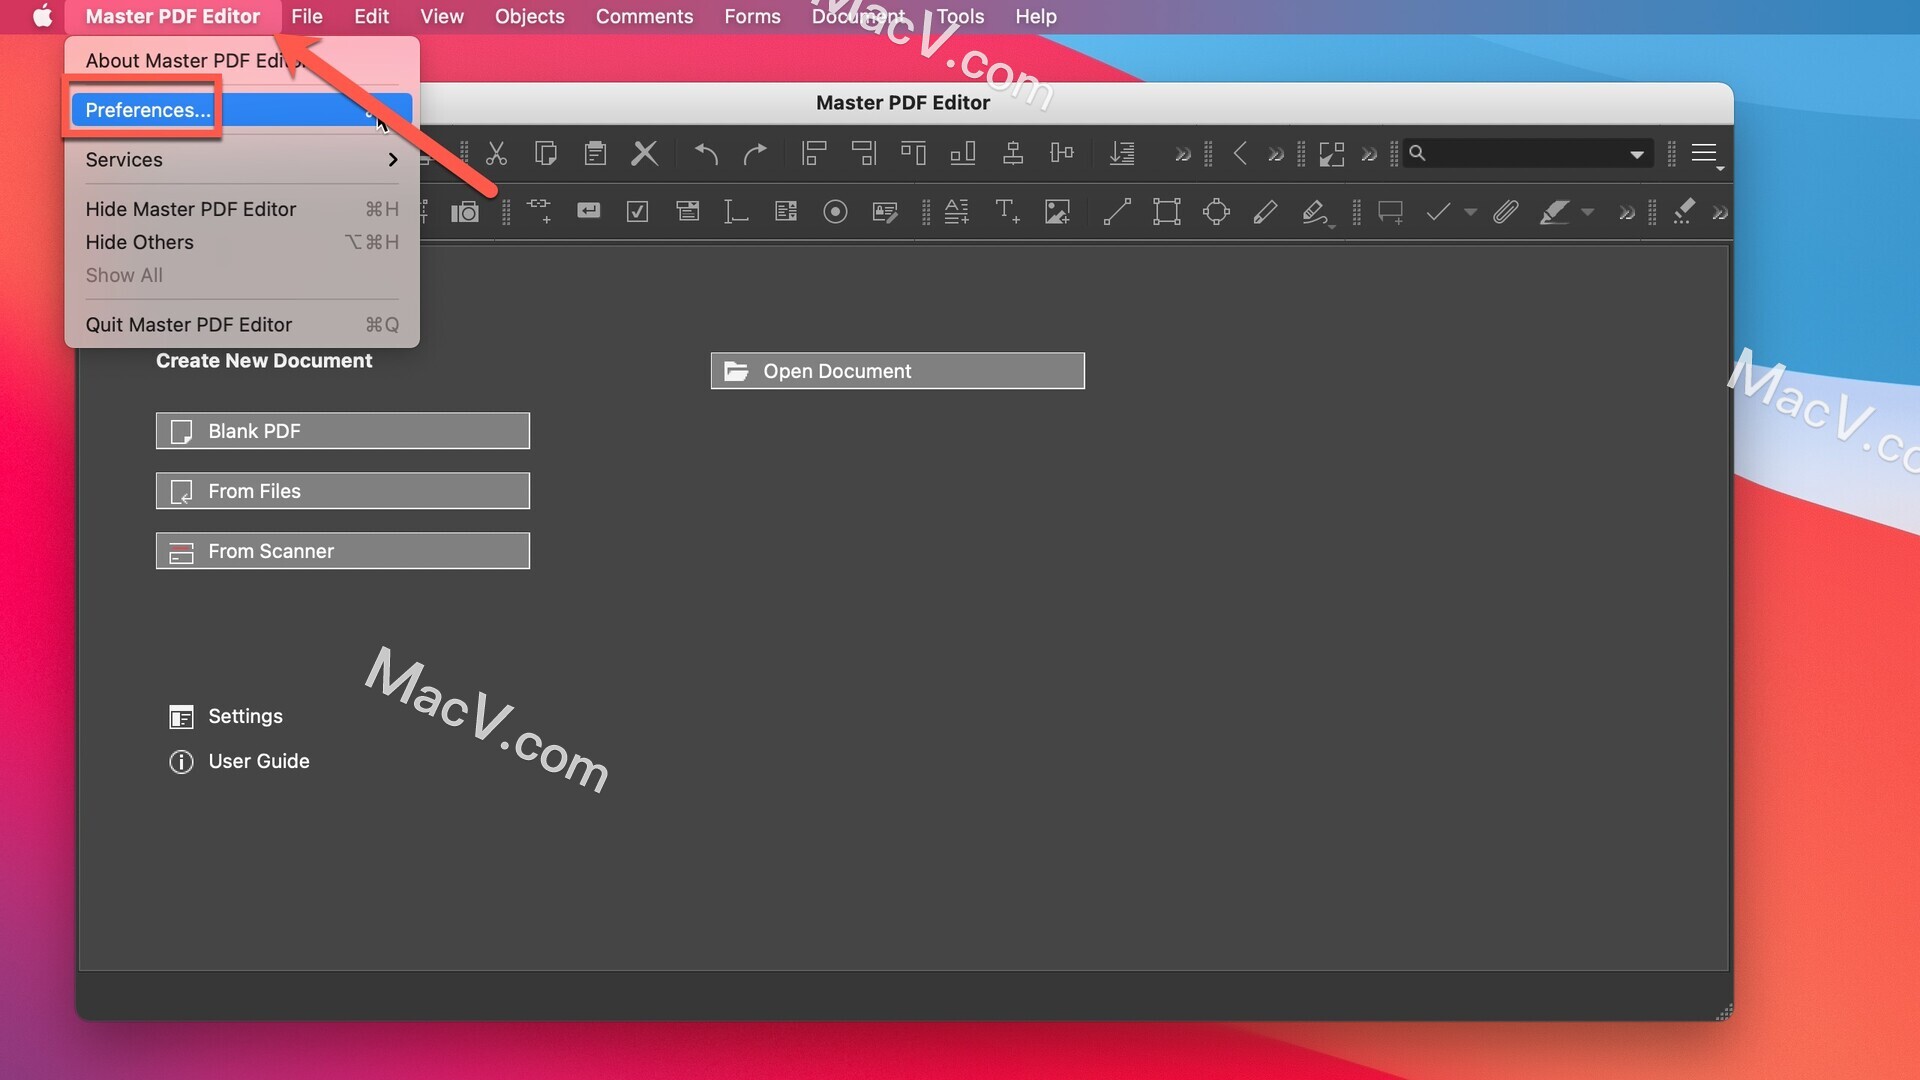1920x1080 pixels.
Task: Click the From Files button
Action: tap(343, 491)
